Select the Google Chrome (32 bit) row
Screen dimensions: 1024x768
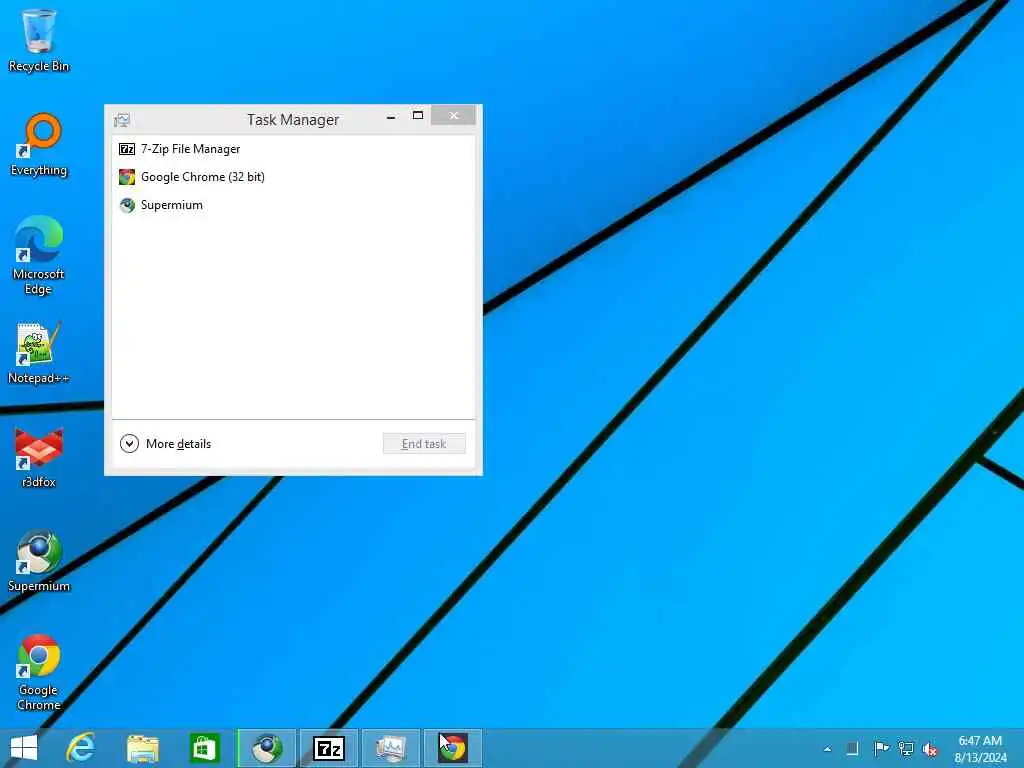pos(293,177)
